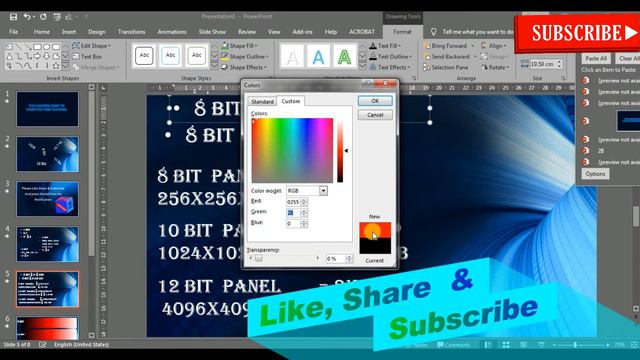Click the Text Outline icon
This screenshot has height=360, width=640.
373,56
